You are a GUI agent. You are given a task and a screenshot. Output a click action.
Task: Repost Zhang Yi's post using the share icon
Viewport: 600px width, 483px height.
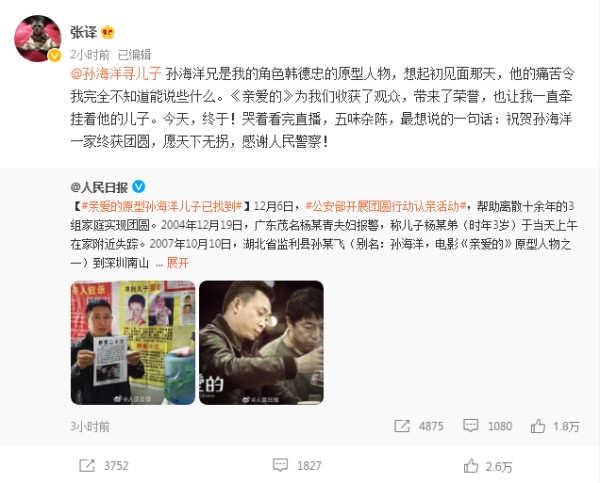[x=87, y=465]
